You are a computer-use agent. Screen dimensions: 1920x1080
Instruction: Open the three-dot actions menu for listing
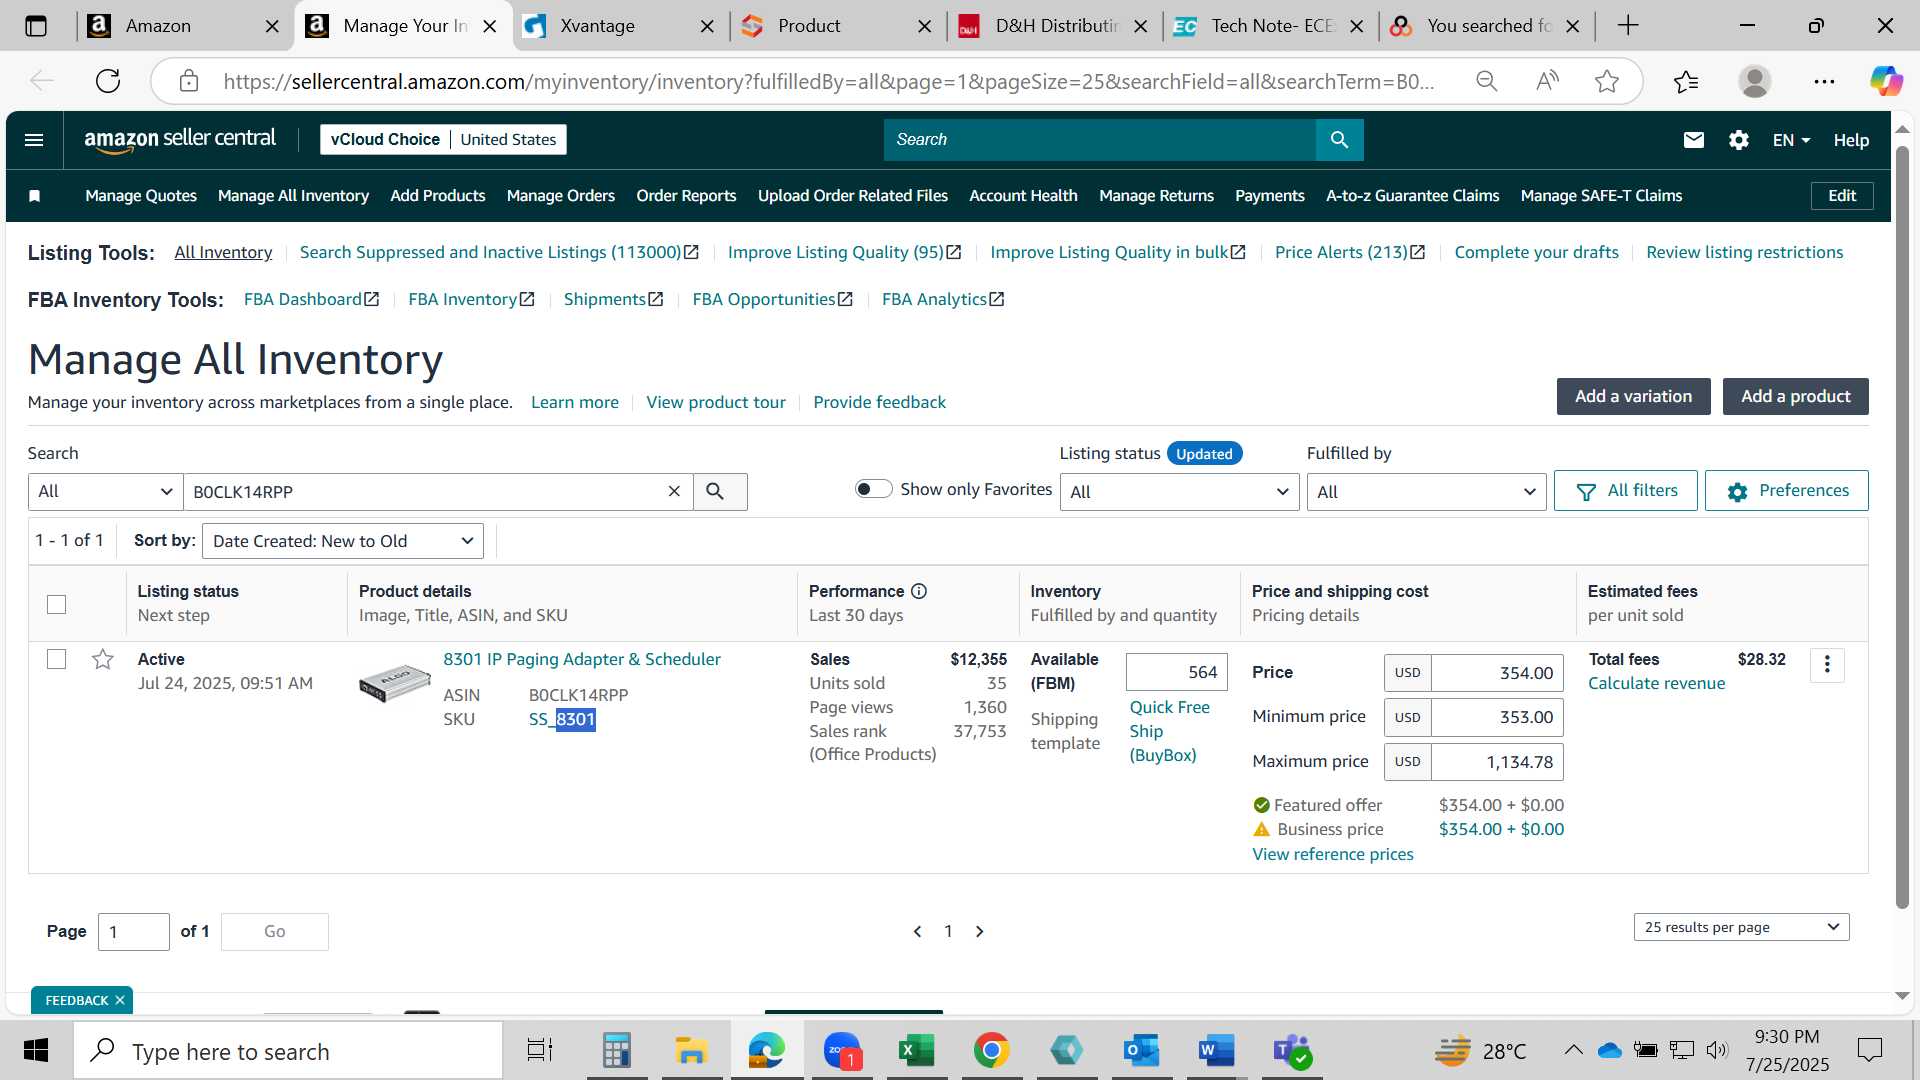(1827, 665)
